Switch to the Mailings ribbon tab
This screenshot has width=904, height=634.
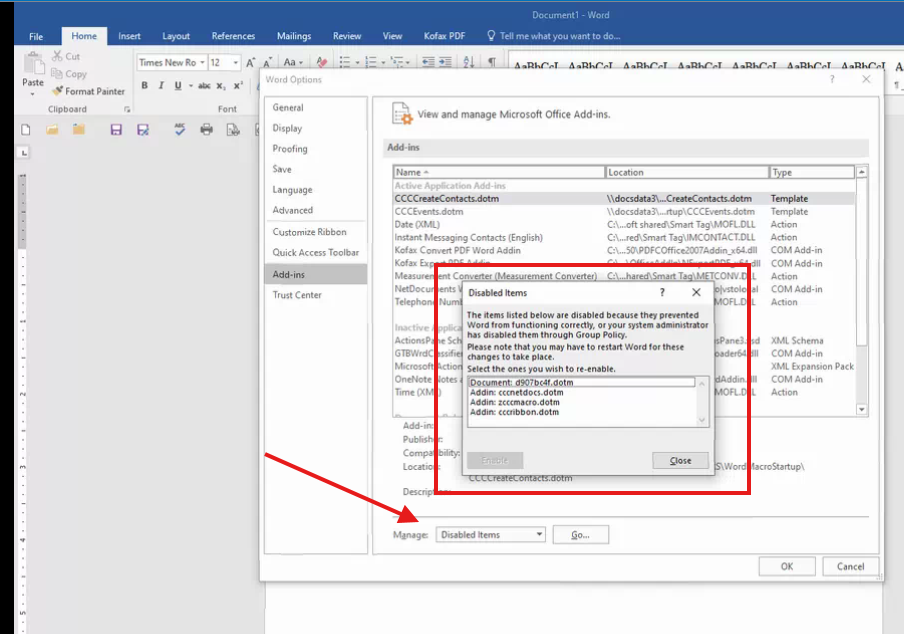coord(293,36)
